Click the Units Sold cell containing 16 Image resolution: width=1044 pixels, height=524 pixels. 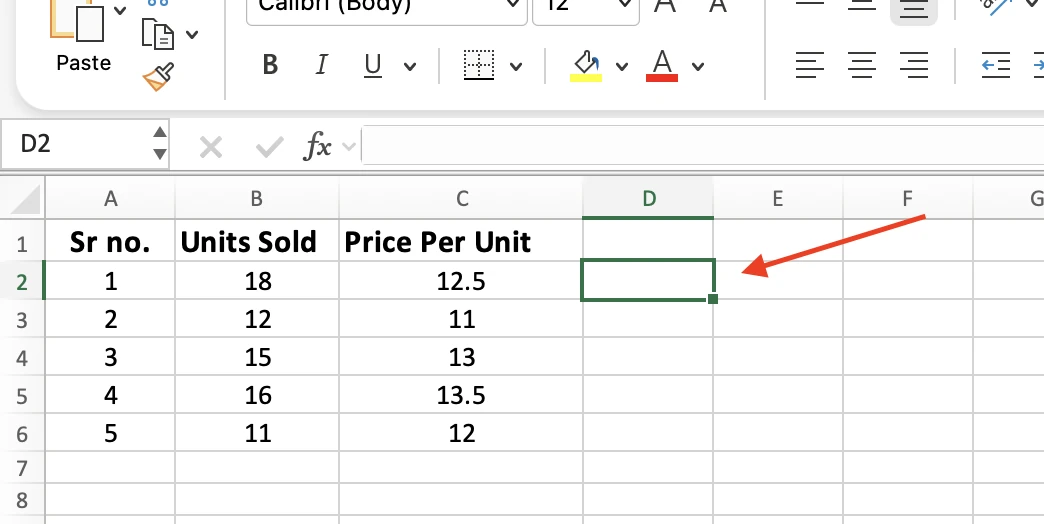[257, 395]
